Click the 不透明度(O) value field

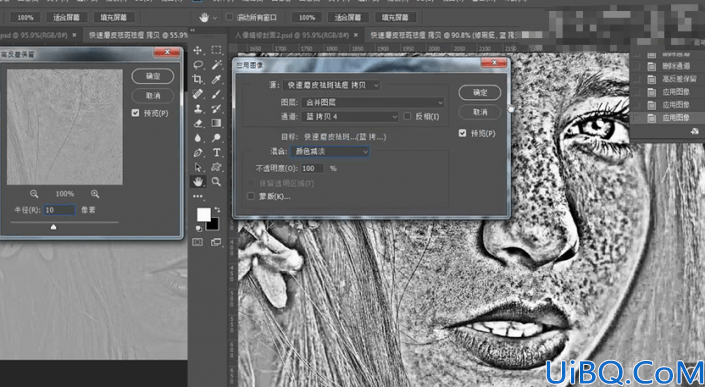point(312,168)
